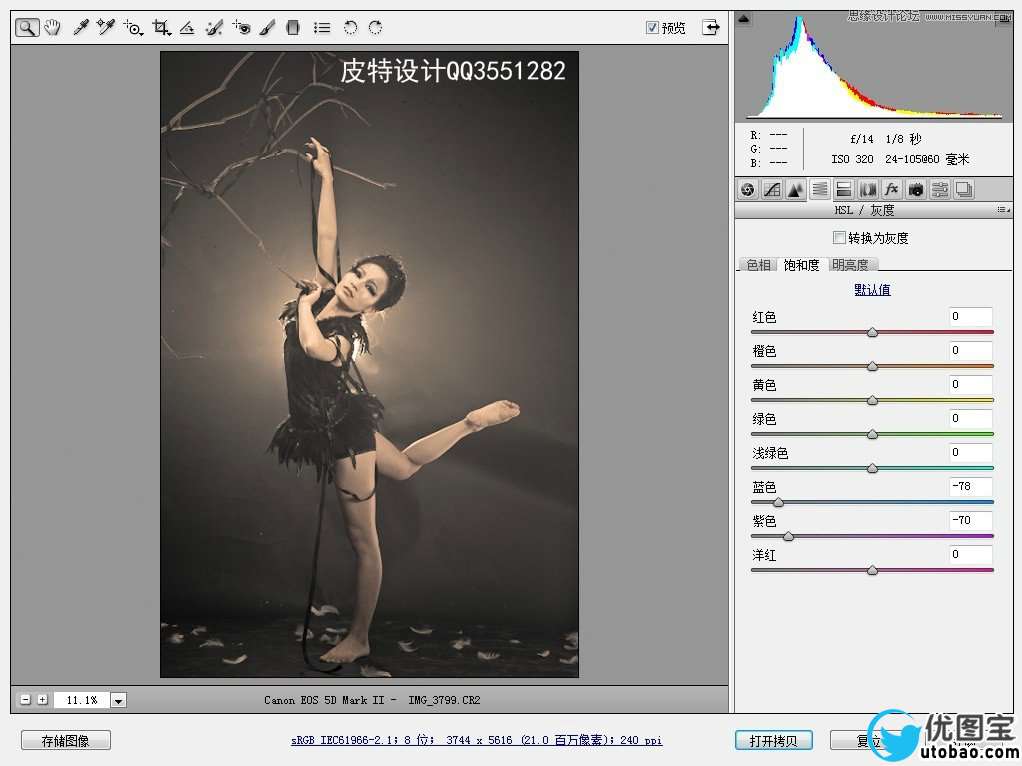Open the Camera Calibration panel
The width and height of the screenshot is (1022, 766).
[x=916, y=189]
